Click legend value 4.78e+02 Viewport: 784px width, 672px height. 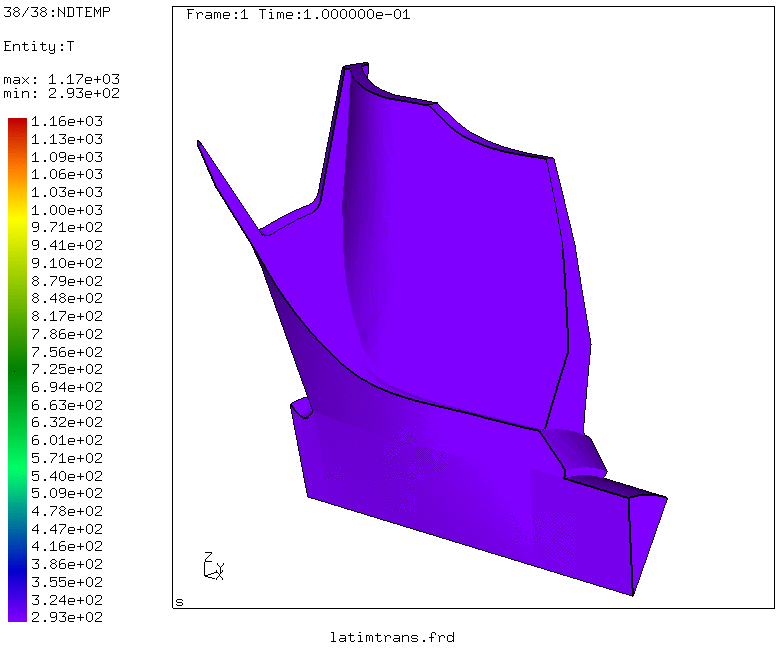coord(67,511)
